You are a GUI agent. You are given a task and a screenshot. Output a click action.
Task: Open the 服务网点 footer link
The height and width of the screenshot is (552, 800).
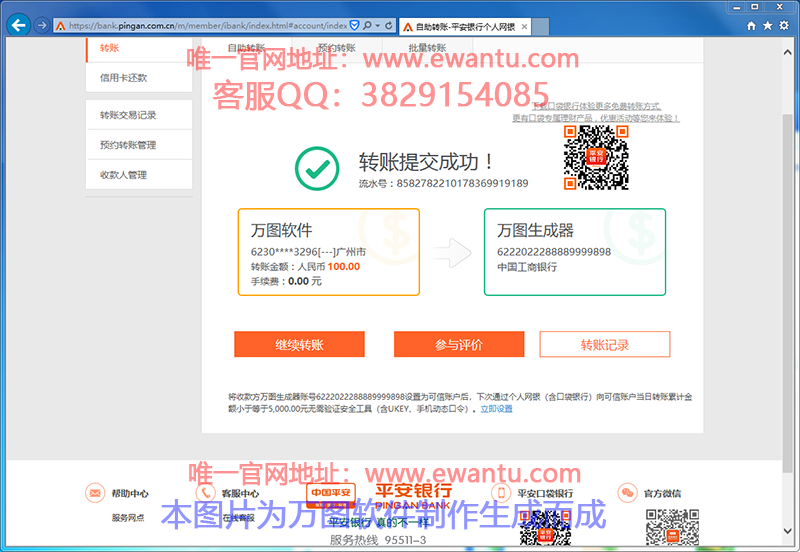tap(128, 517)
